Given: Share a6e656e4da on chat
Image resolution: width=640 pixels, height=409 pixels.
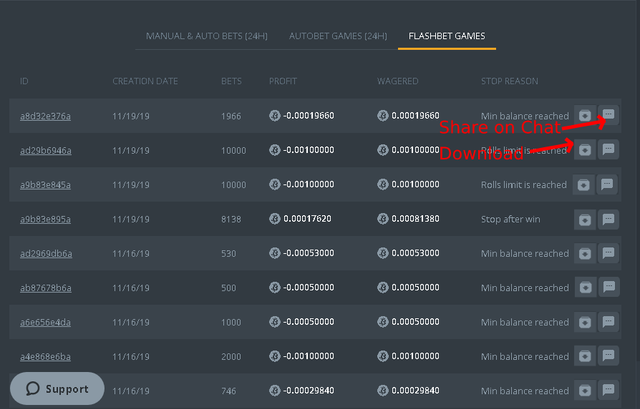Looking at the screenshot, I should [608, 322].
